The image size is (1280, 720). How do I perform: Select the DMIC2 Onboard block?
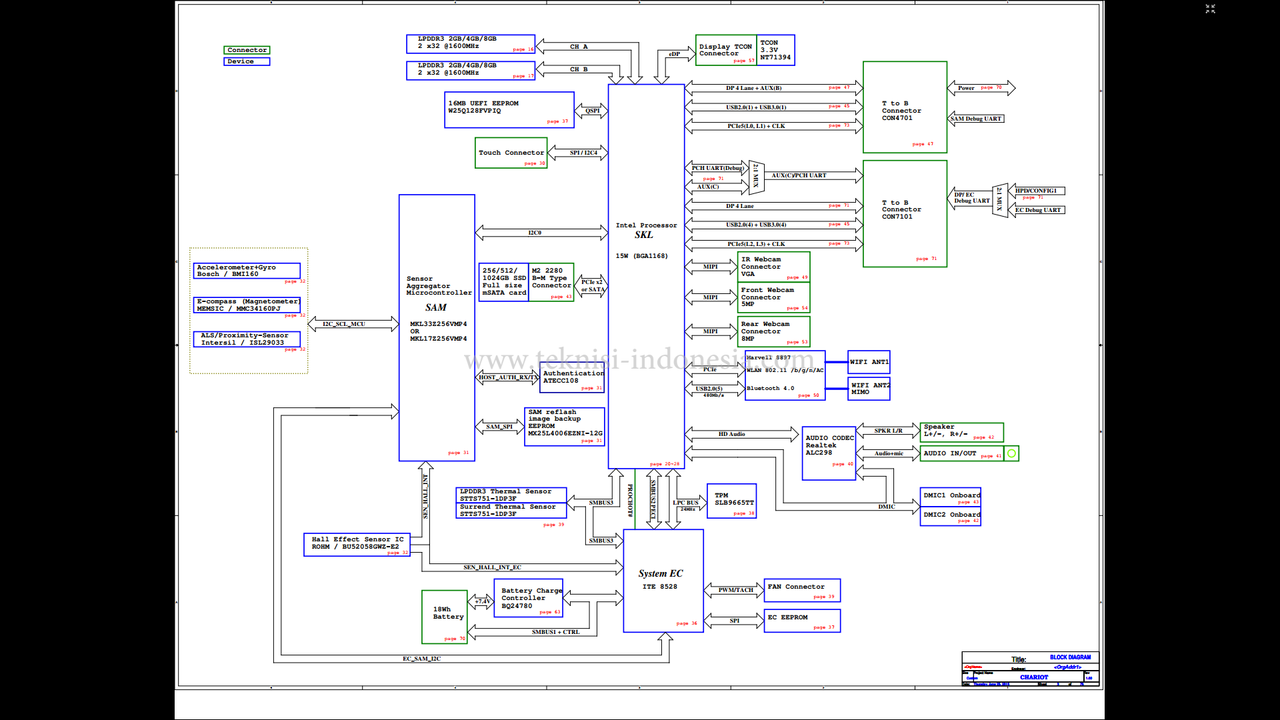point(950,516)
